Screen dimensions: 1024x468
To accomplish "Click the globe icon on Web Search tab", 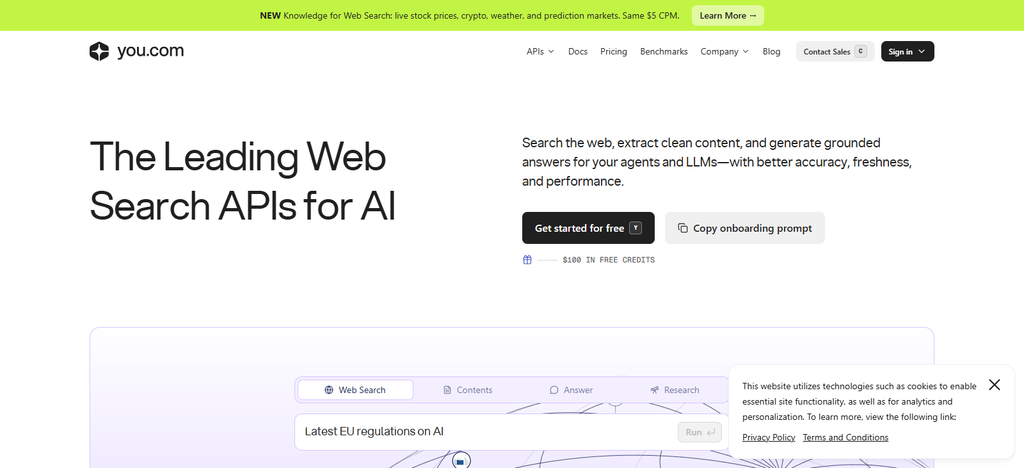I will tap(329, 390).
